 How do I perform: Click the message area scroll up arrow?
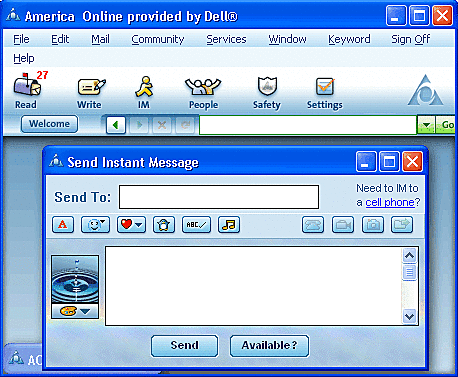[410, 256]
